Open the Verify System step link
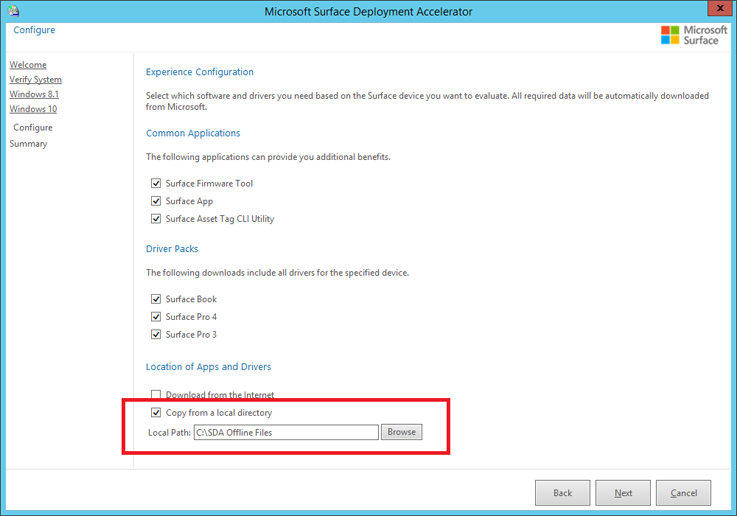This screenshot has height=516, width=737. [35, 80]
